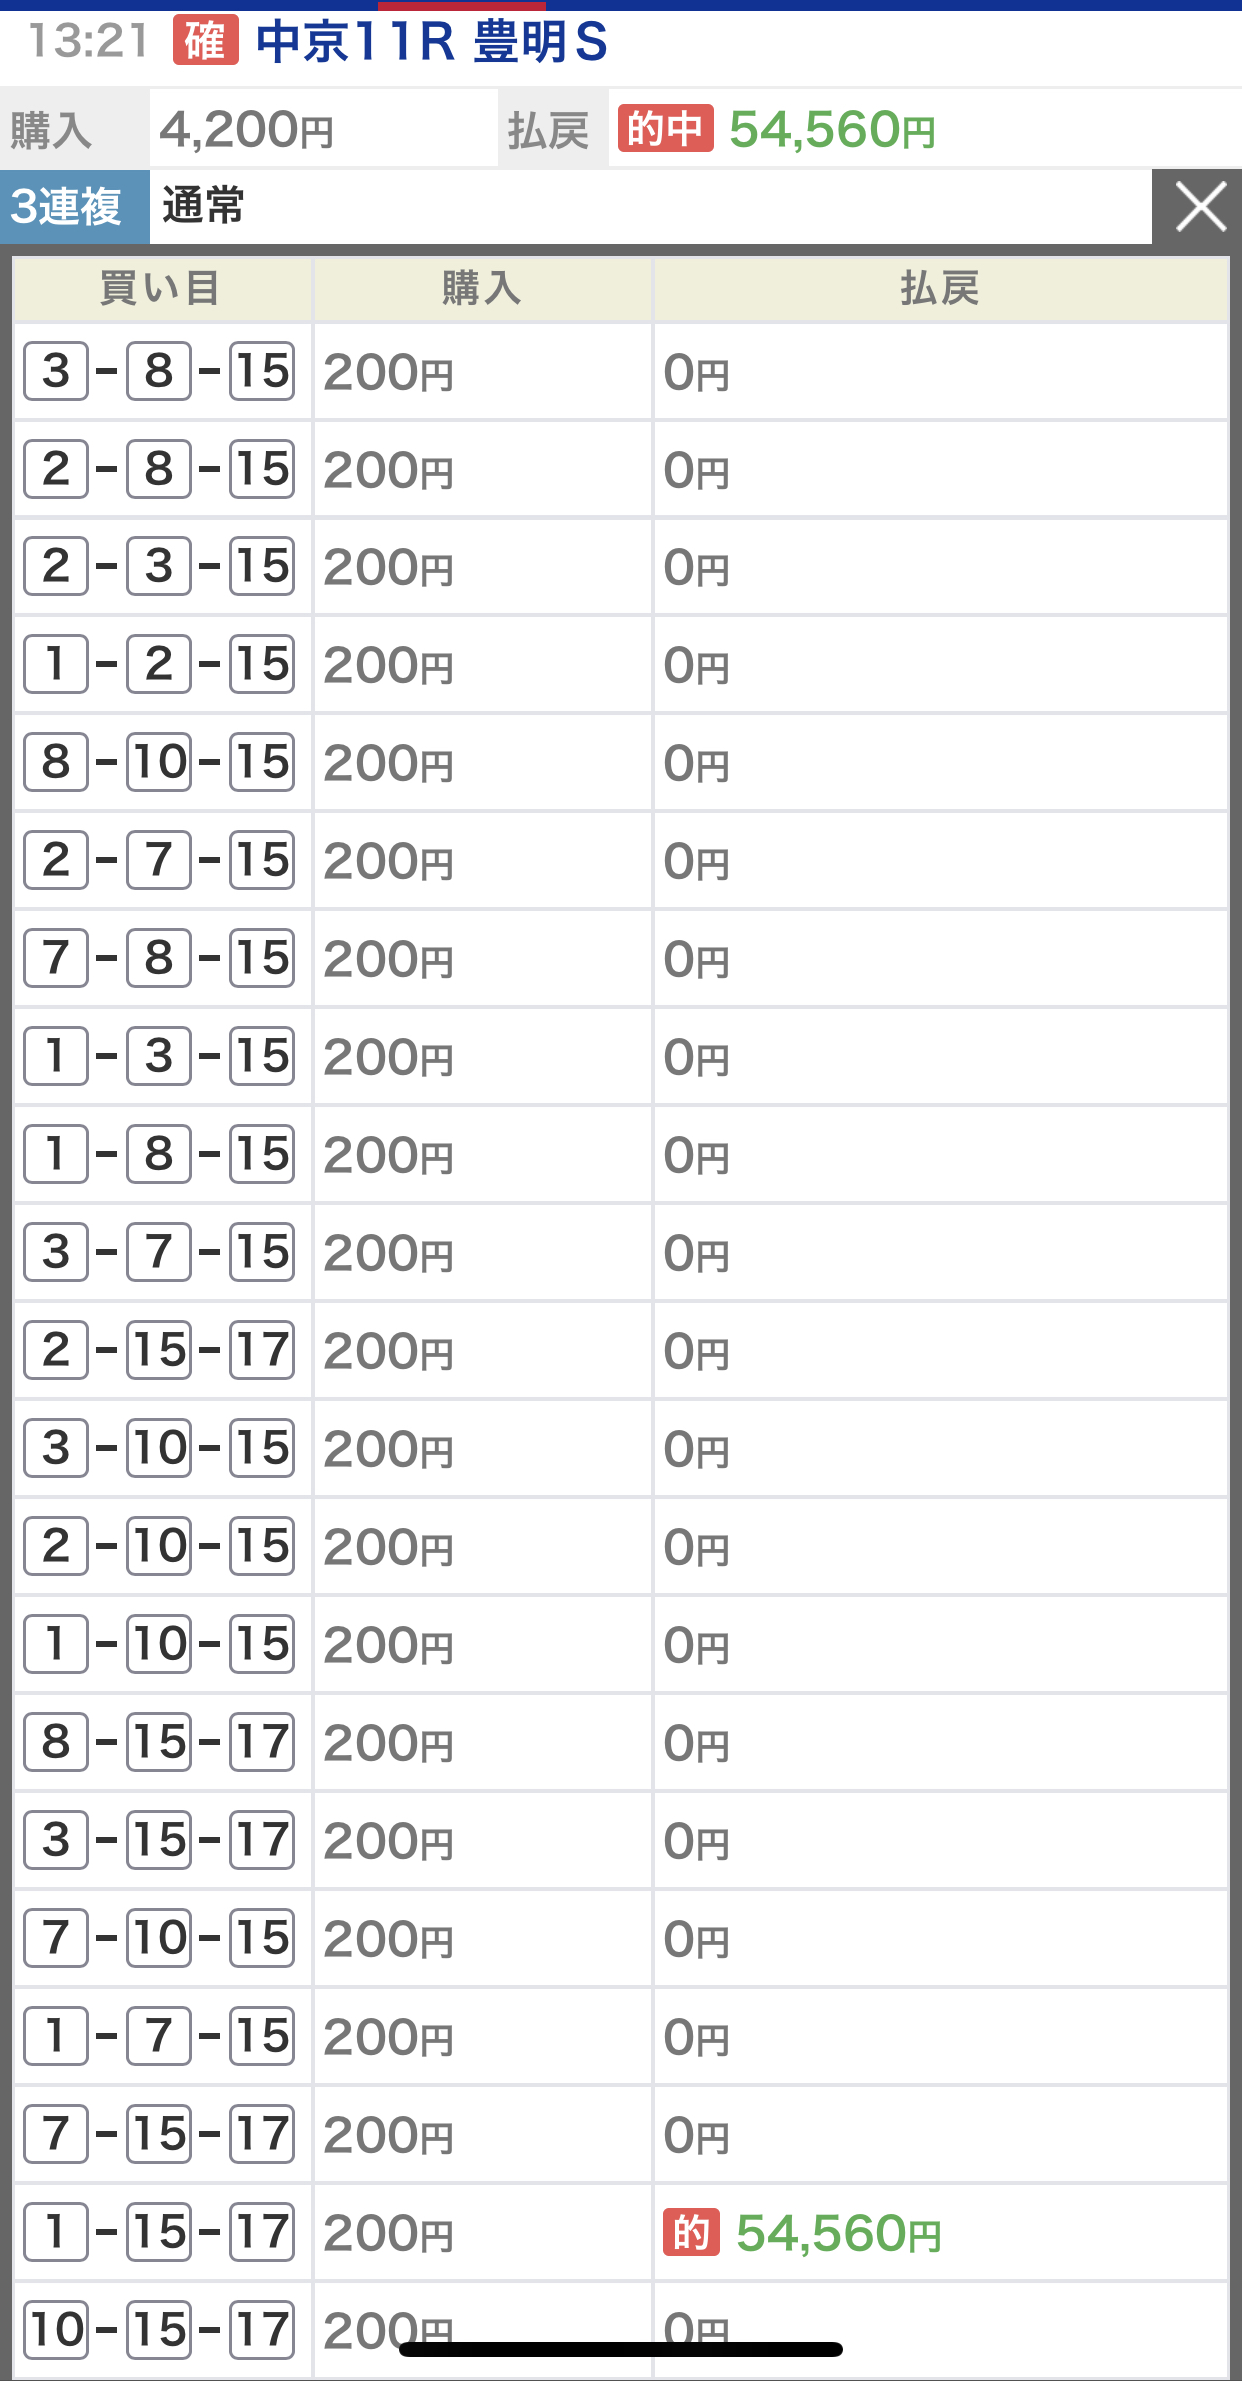Close the 3連複 bet detail panel
Screen dimensions: 1242x2381
point(1199,207)
